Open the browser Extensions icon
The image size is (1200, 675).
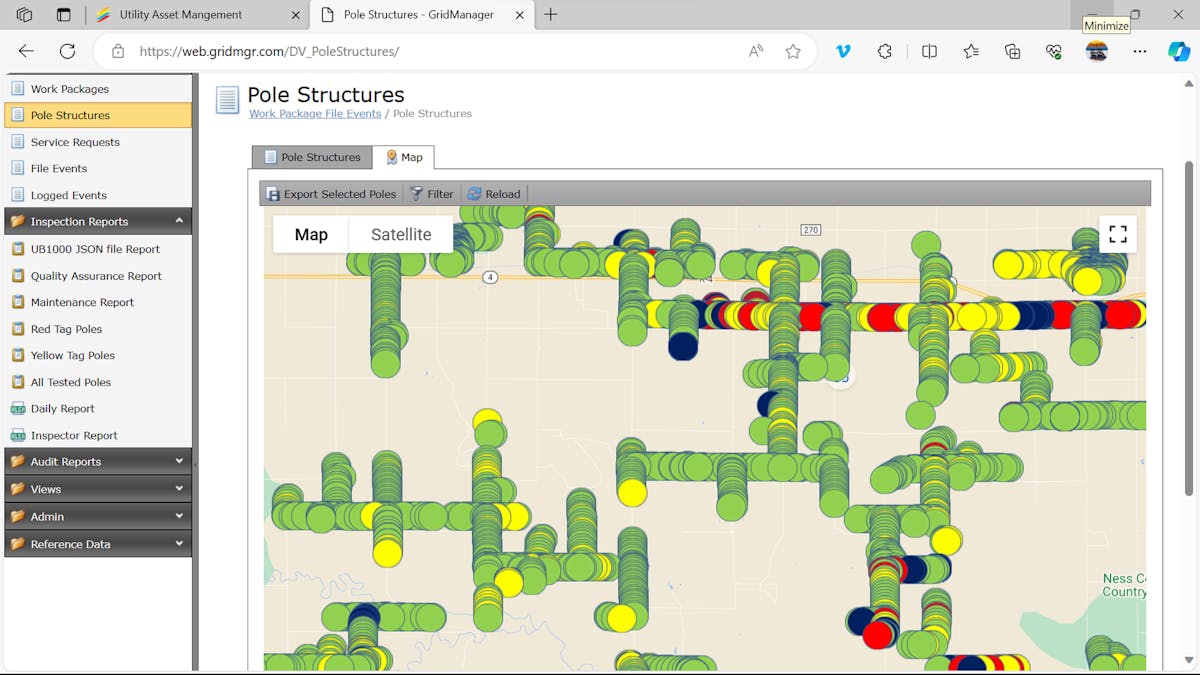(x=884, y=51)
